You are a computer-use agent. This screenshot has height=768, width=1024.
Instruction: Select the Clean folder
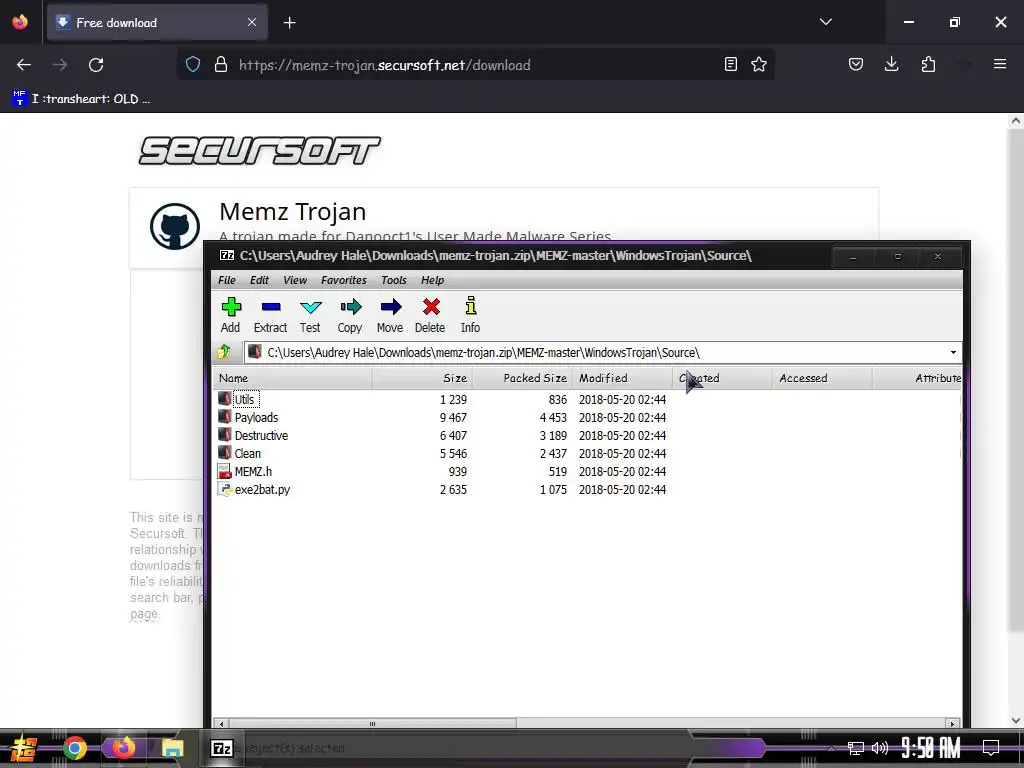(x=248, y=454)
